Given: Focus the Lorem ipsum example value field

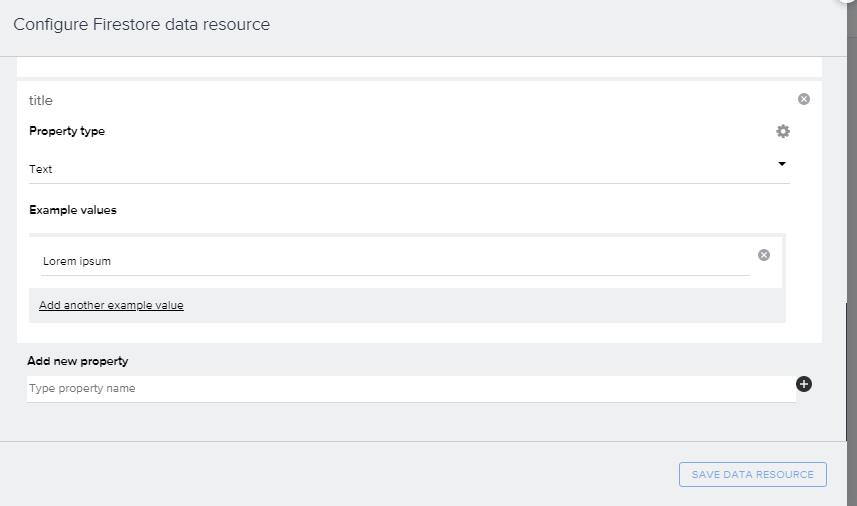Looking at the screenshot, I should [x=395, y=261].
